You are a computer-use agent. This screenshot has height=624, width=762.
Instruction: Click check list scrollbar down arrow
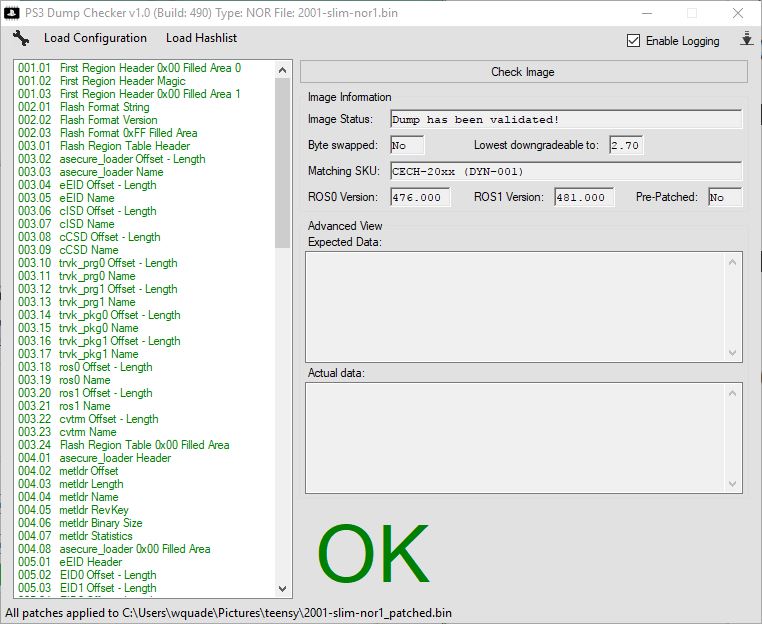click(282, 589)
